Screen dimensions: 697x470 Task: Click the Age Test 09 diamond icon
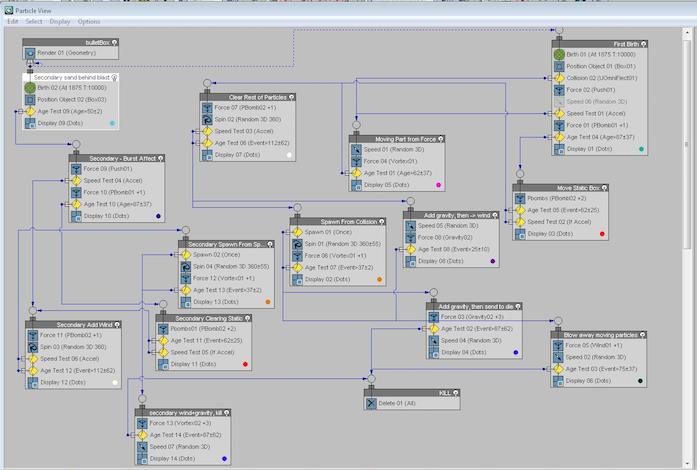pos(30,111)
